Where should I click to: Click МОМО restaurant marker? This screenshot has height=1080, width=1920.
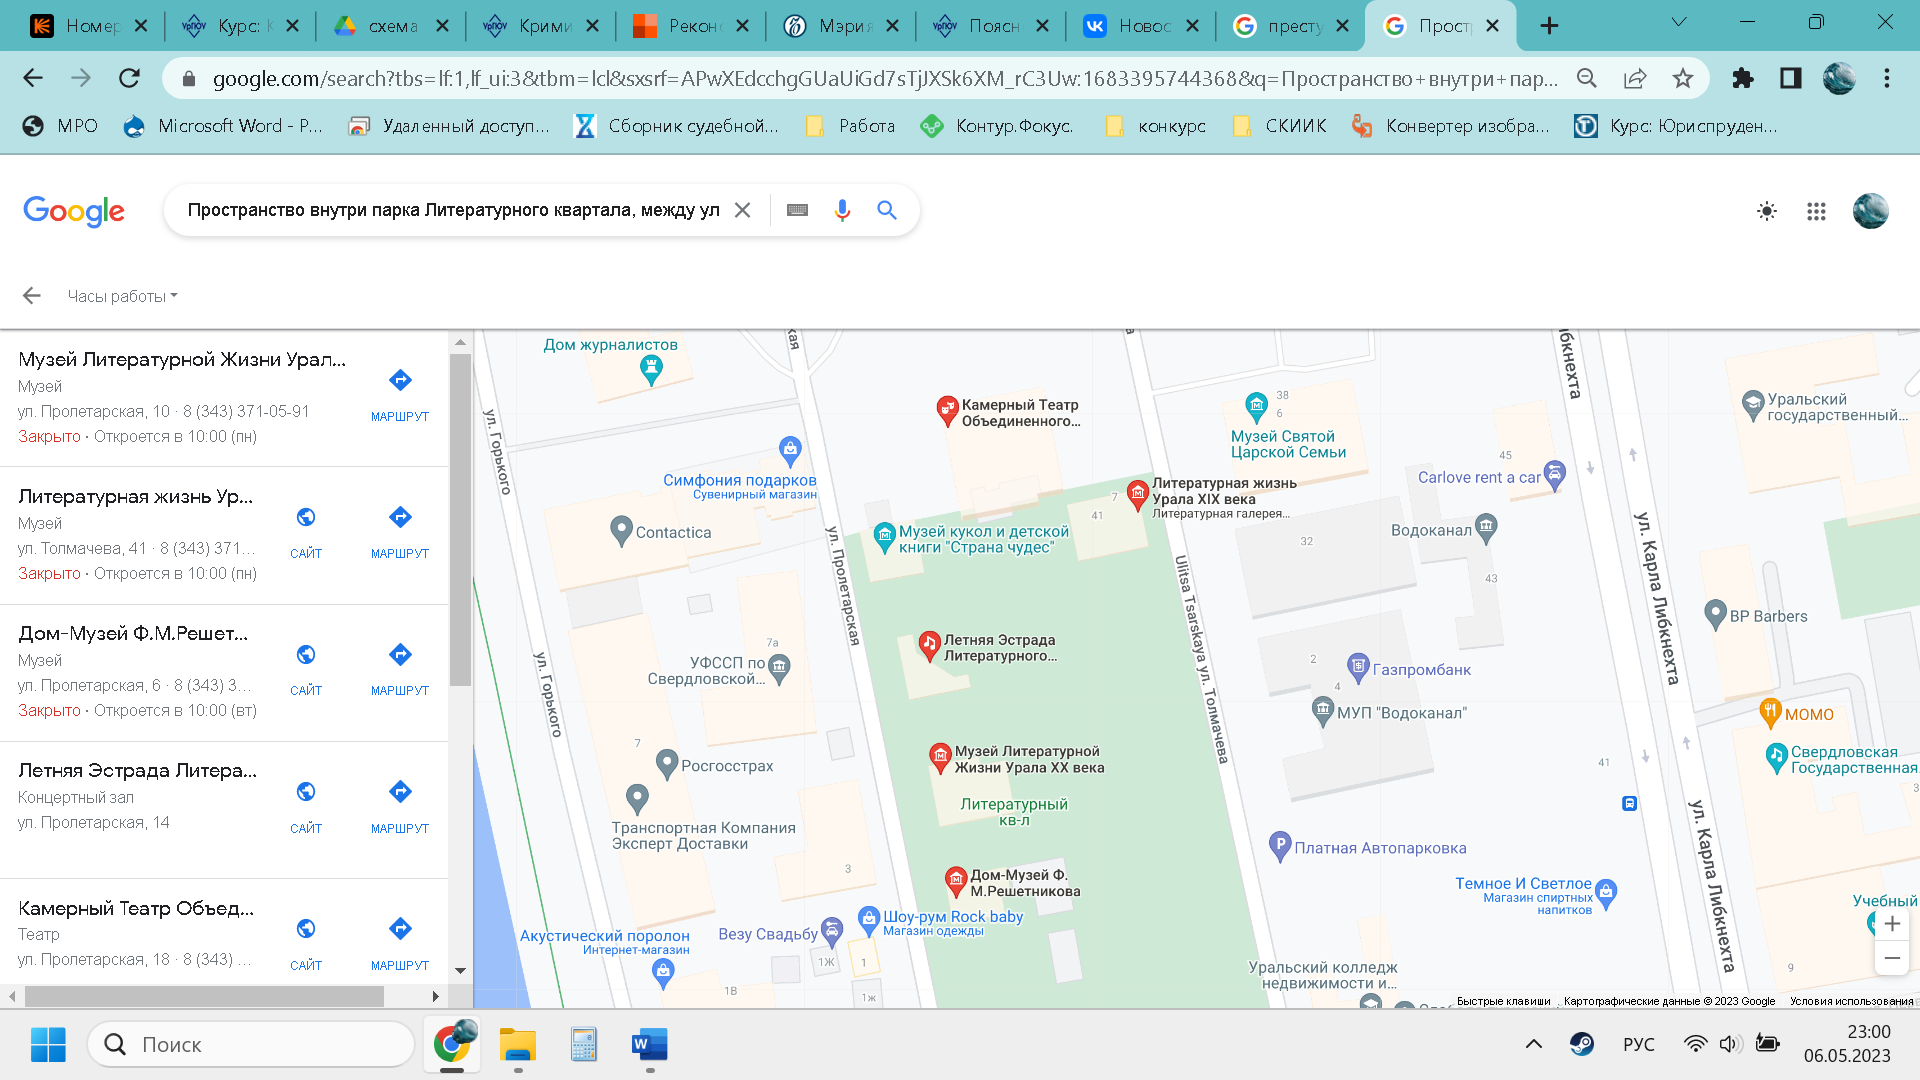click(x=1770, y=712)
